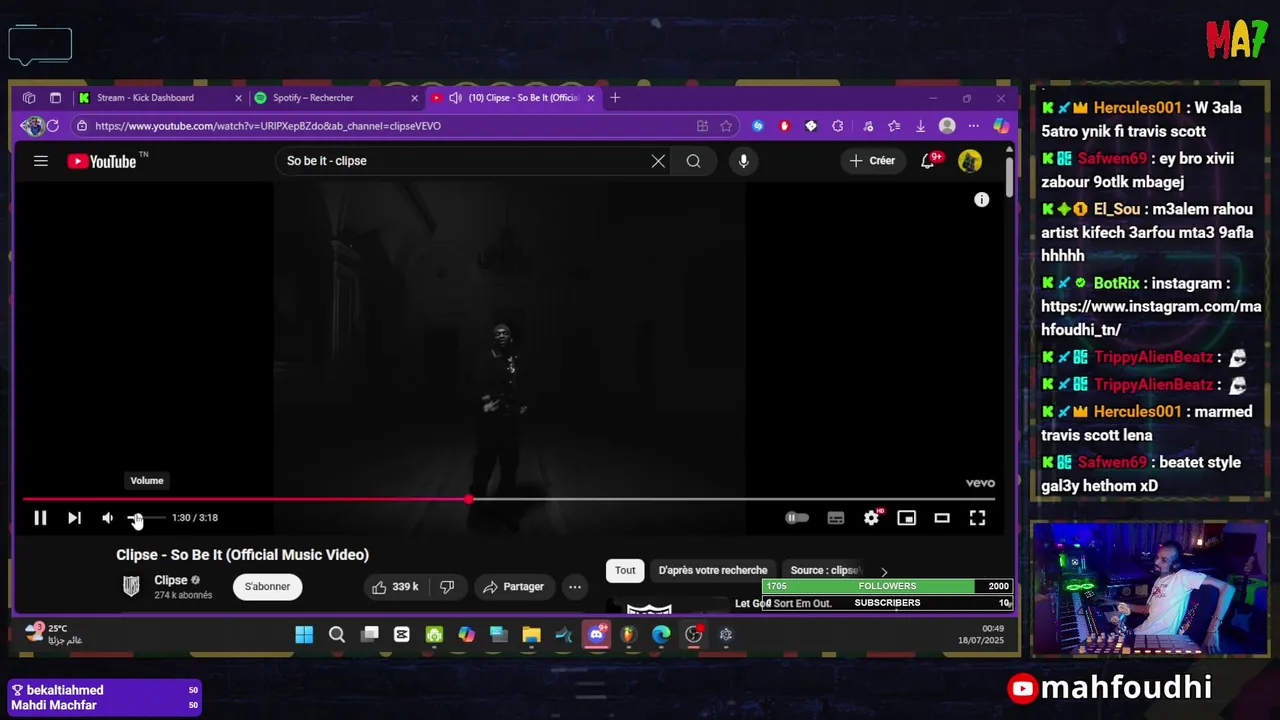
Task: Open browser downloads
Action: coord(921,126)
